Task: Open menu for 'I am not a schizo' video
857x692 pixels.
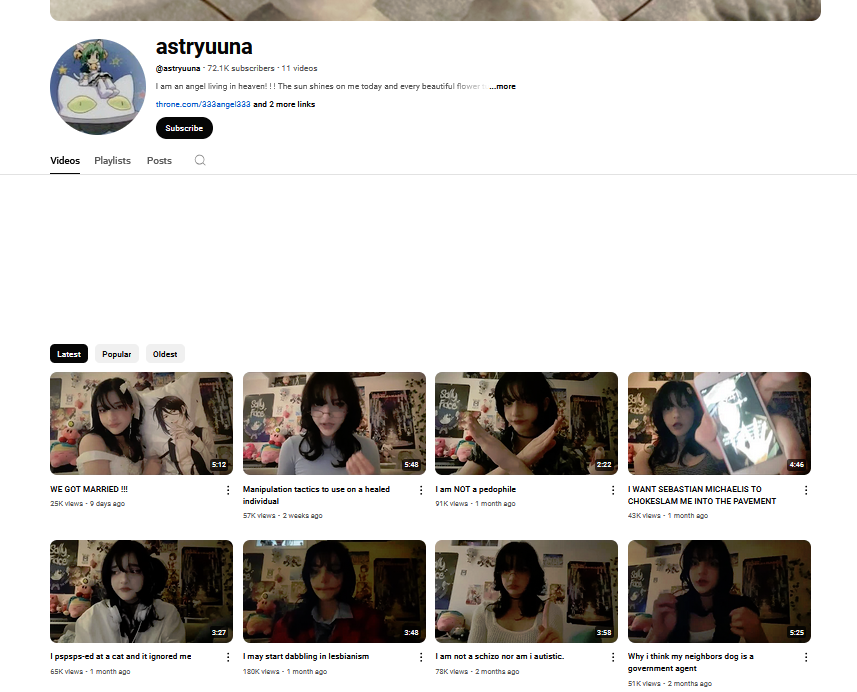Action: click(x=613, y=657)
